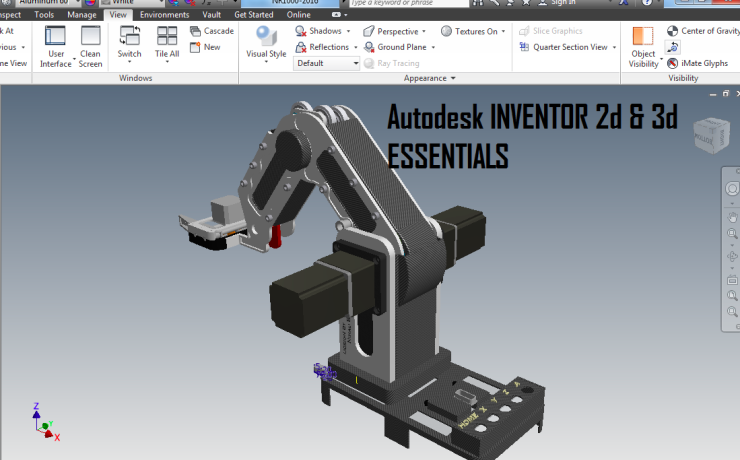
Task: Click the ViewCube in the viewport corner
Action: [x=711, y=136]
